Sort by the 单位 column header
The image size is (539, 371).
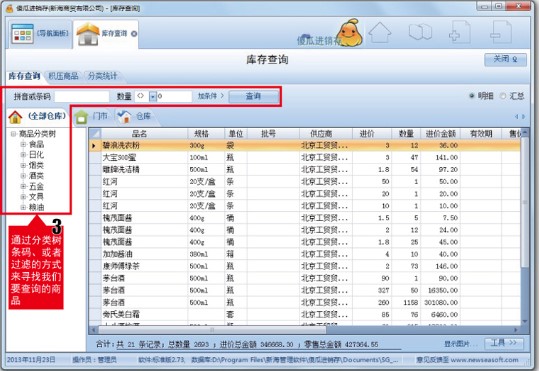236,133
